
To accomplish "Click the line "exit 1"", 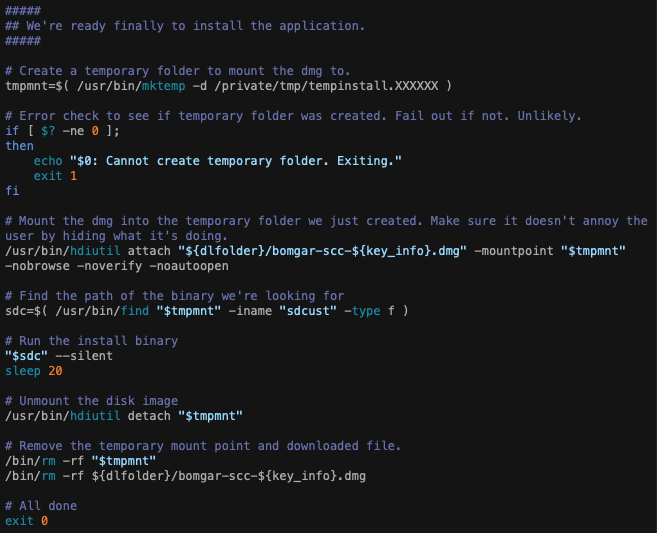I will [x=55, y=176].
